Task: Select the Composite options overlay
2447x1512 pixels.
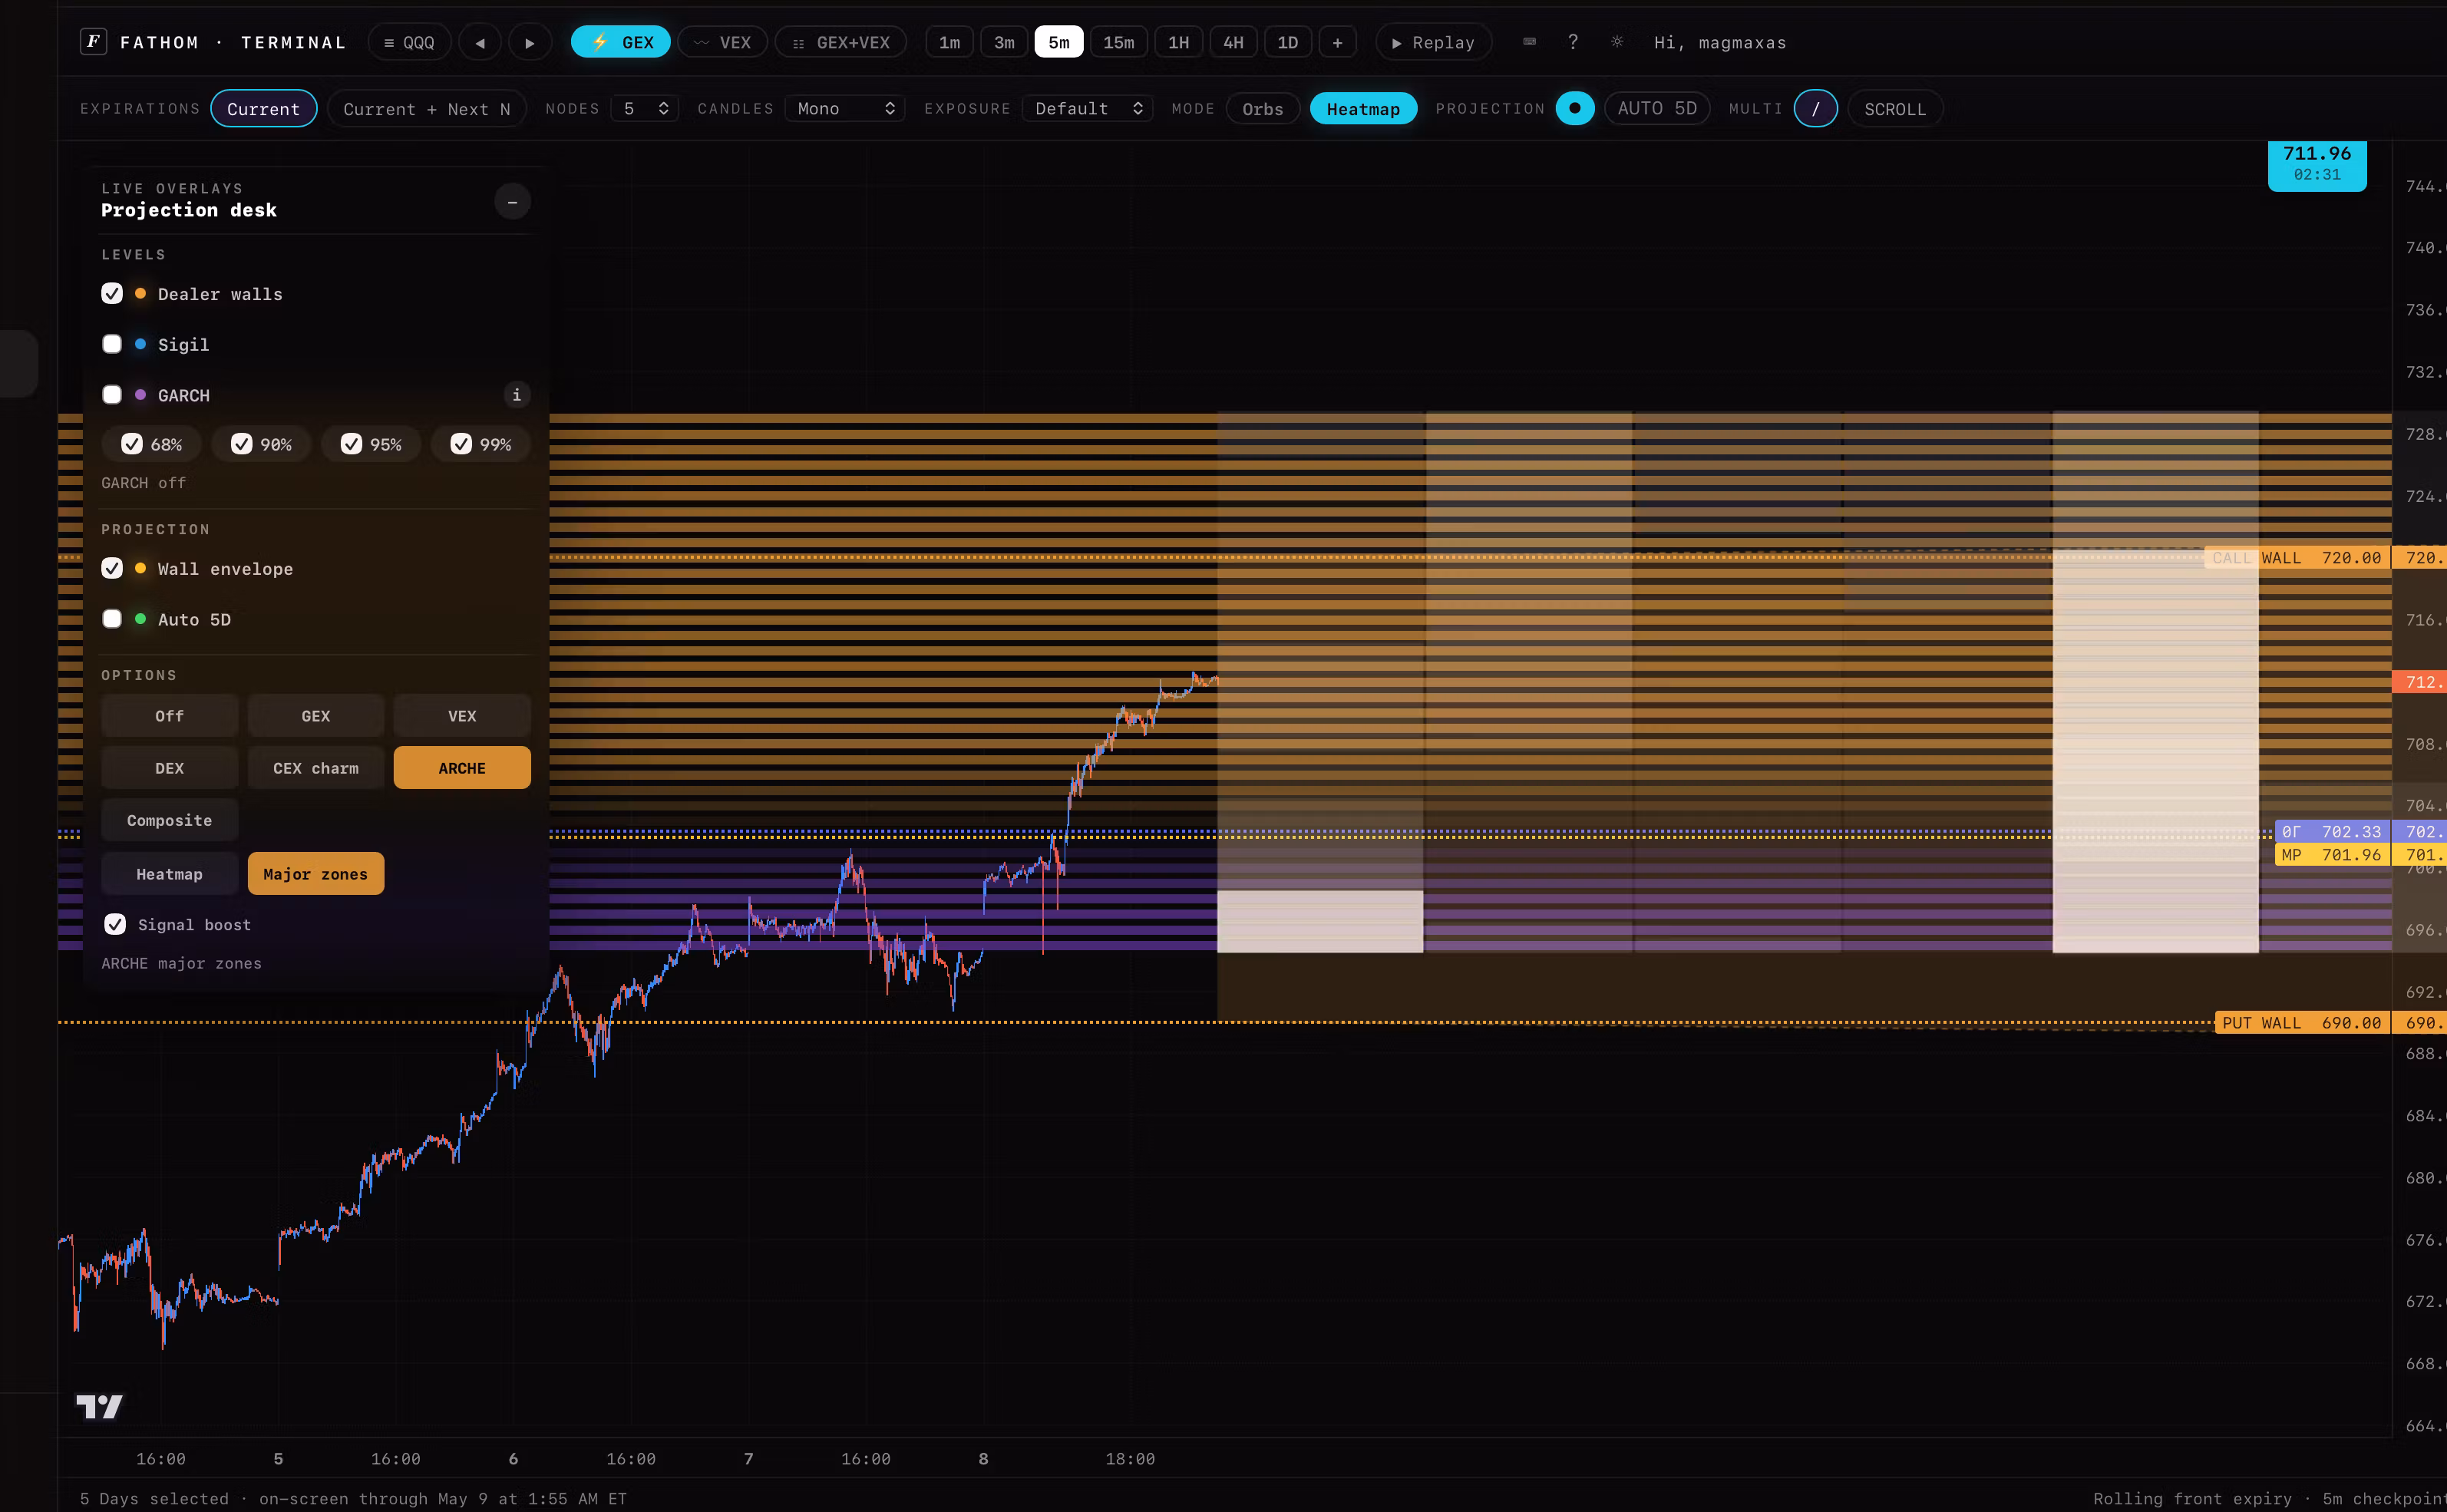Action: pos(170,820)
